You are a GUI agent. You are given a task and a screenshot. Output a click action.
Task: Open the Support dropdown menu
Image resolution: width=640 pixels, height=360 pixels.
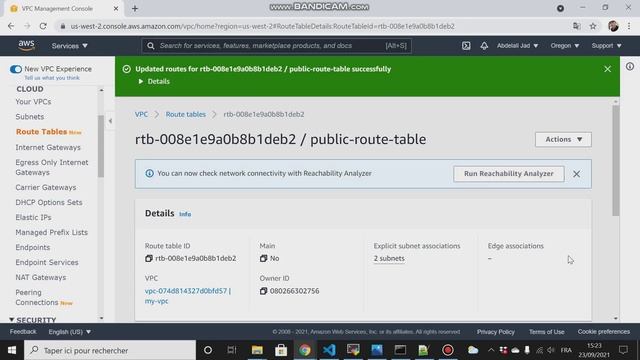click(x=607, y=46)
